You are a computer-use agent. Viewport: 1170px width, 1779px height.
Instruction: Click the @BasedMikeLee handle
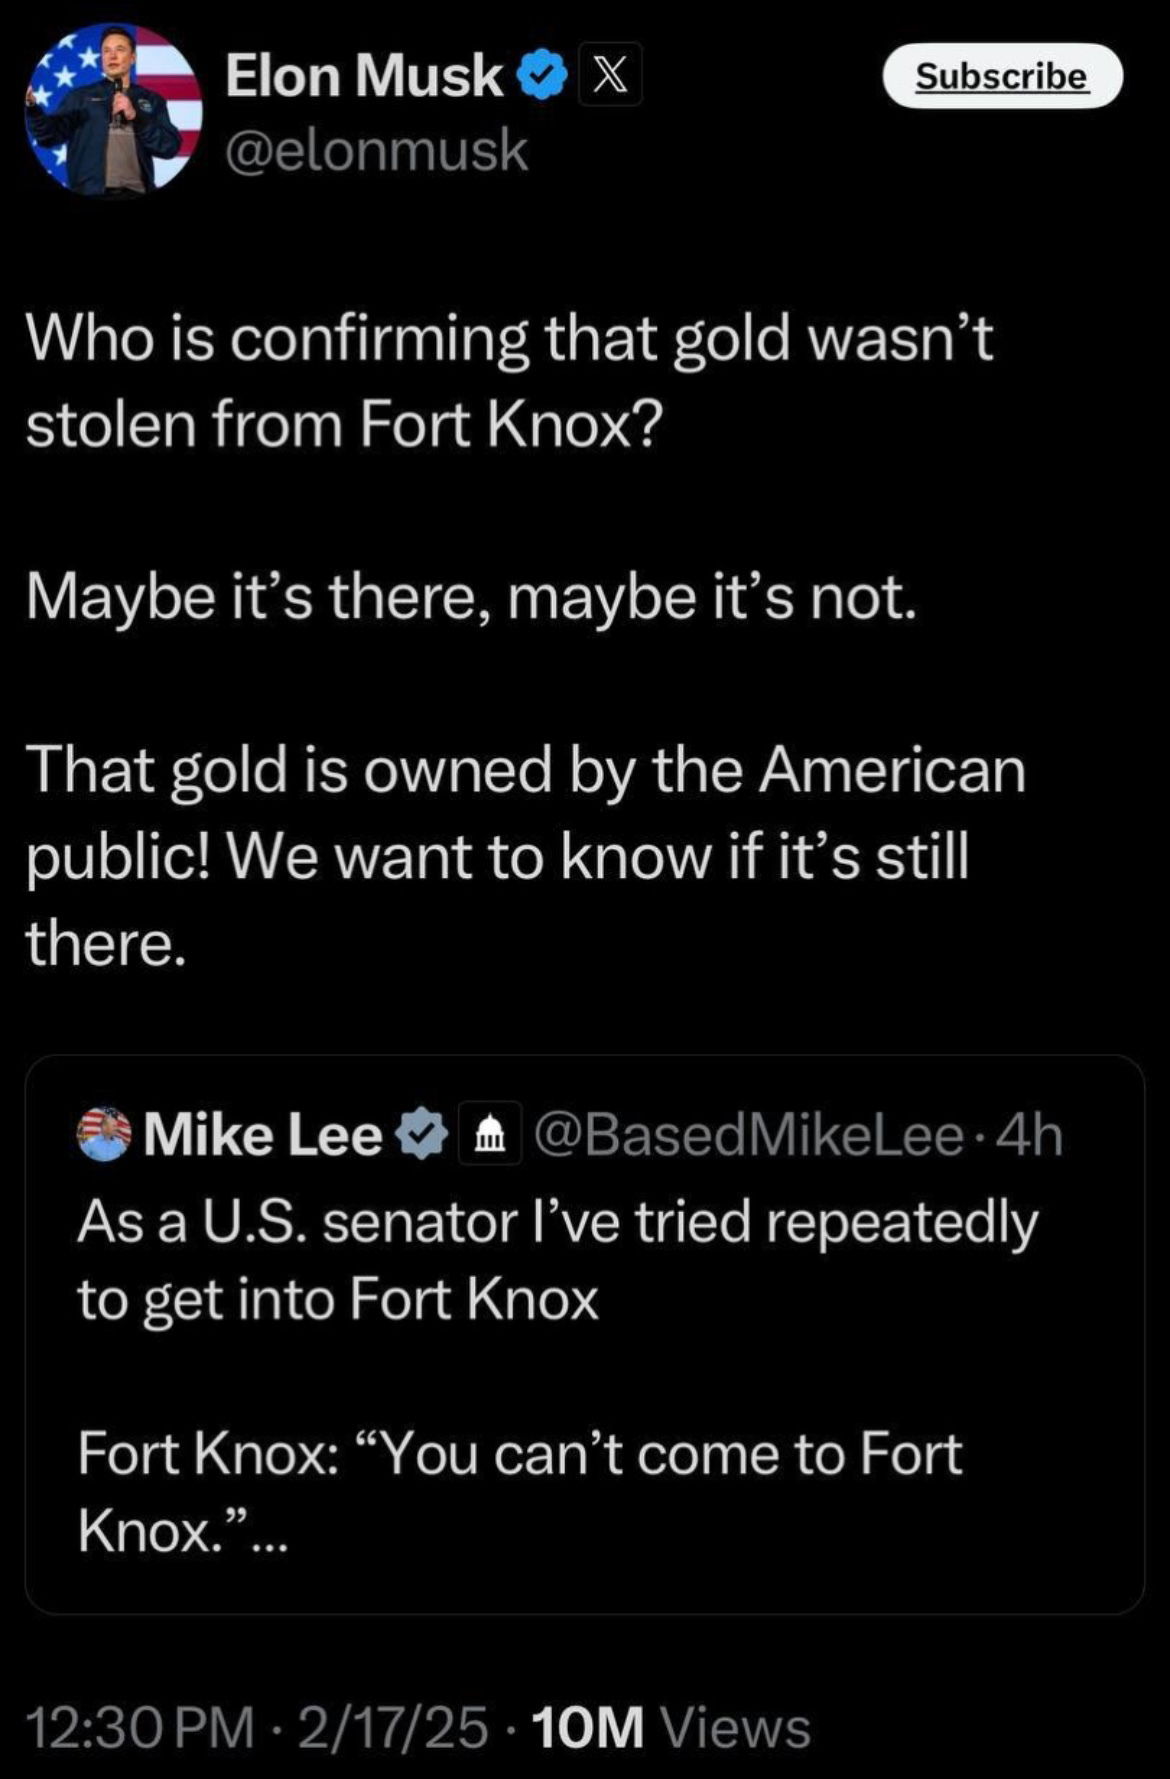click(x=749, y=1134)
